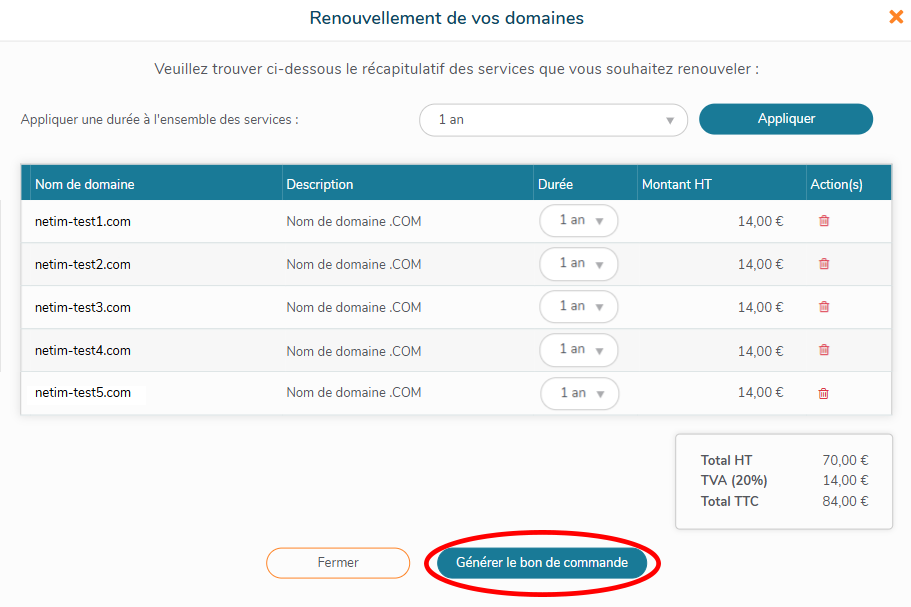Select duration for netim-test4.com
This screenshot has height=607, width=911.
pyautogui.click(x=579, y=350)
